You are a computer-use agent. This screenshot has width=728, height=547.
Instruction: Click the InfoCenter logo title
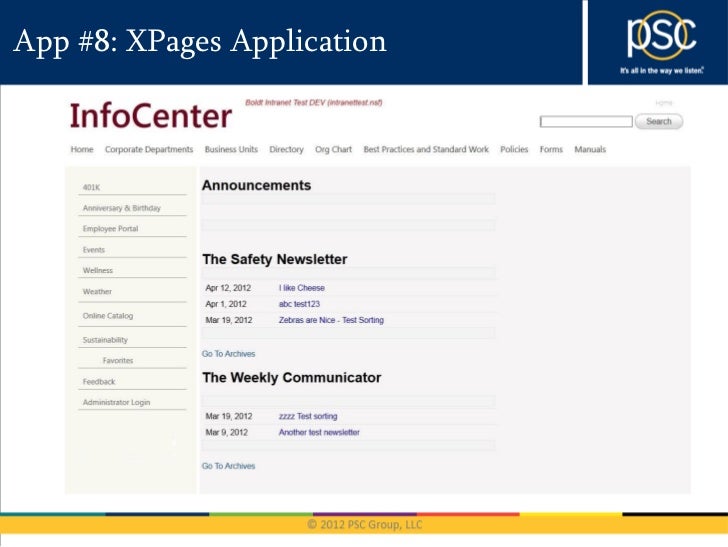click(x=150, y=116)
